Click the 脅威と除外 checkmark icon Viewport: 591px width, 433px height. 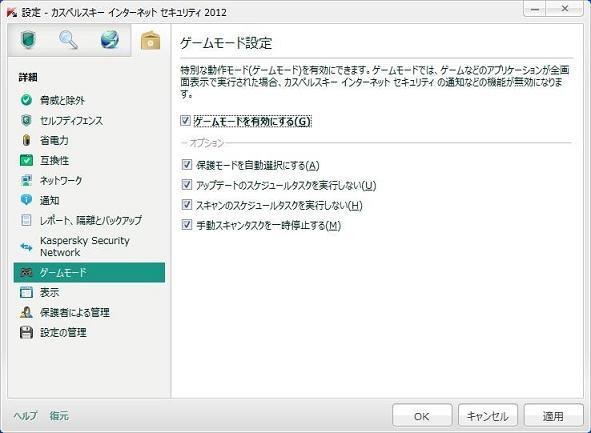[x=26, y=100]
